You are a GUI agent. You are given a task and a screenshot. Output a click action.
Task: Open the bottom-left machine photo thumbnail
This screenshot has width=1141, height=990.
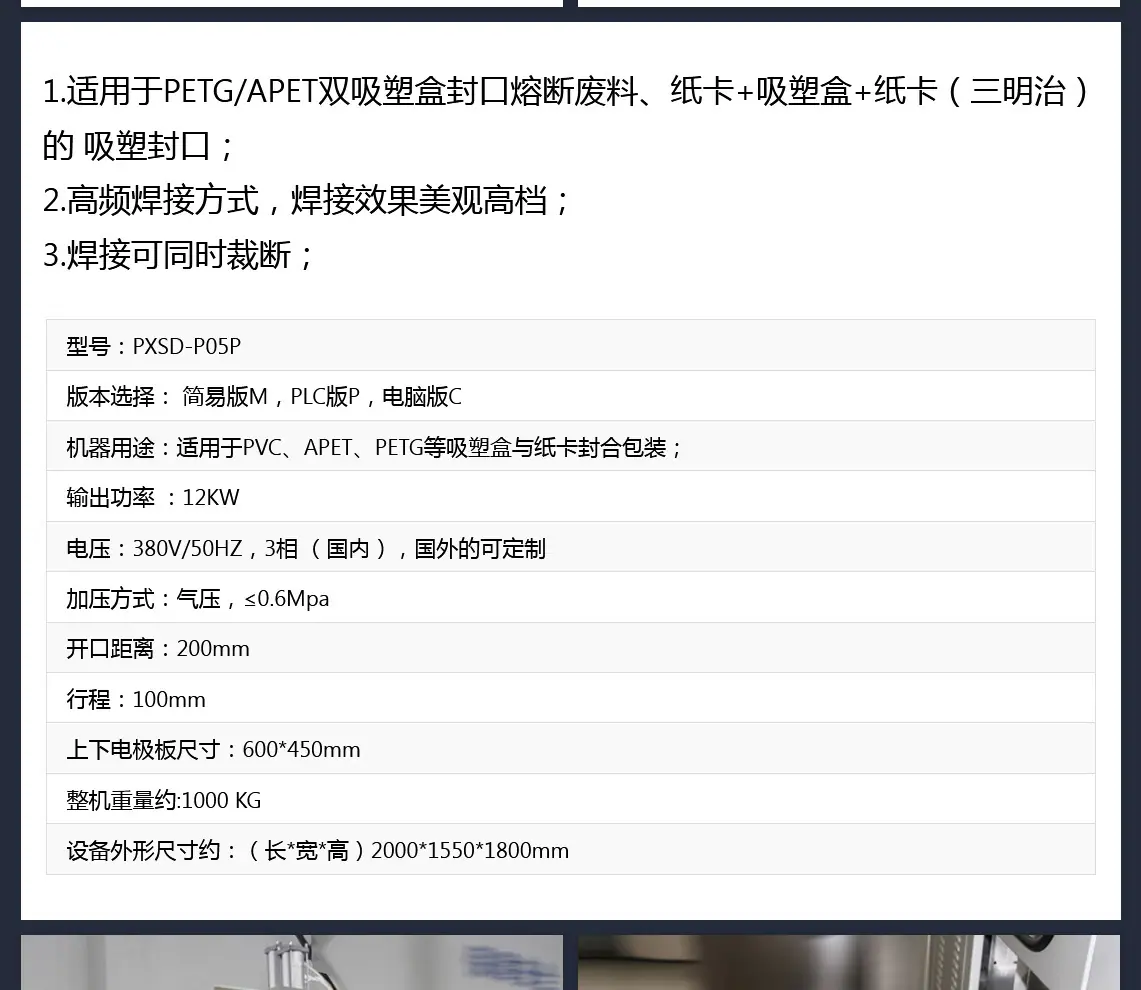tap(292, 962)
